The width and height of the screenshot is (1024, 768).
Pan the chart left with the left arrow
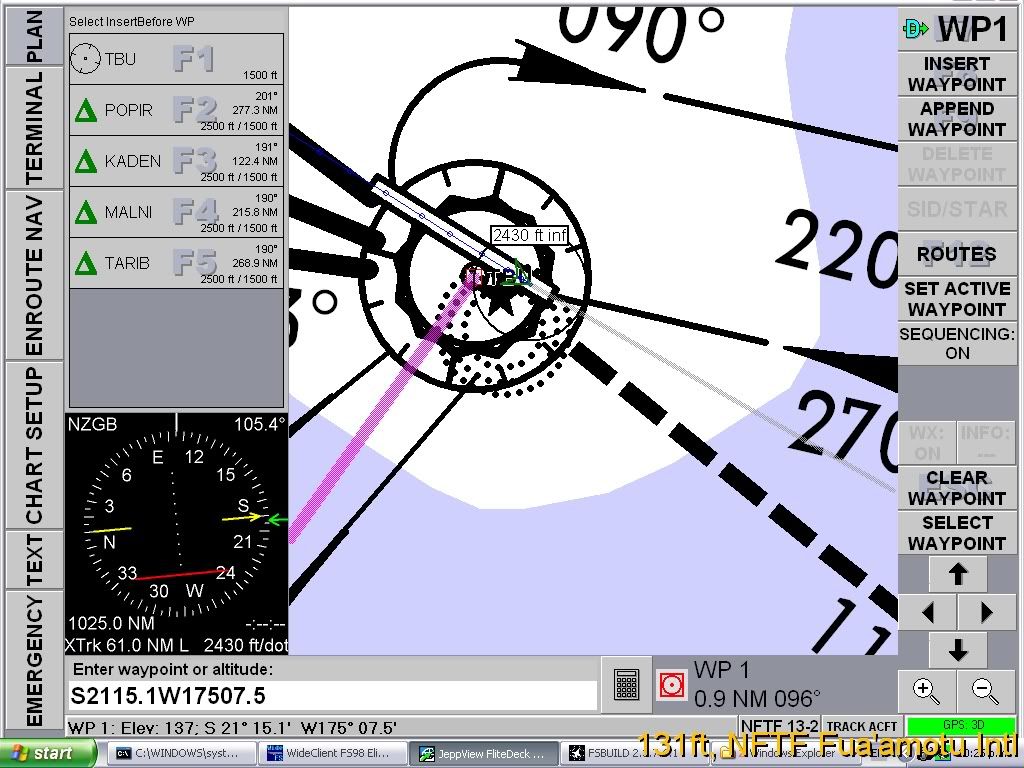point(928,612)
